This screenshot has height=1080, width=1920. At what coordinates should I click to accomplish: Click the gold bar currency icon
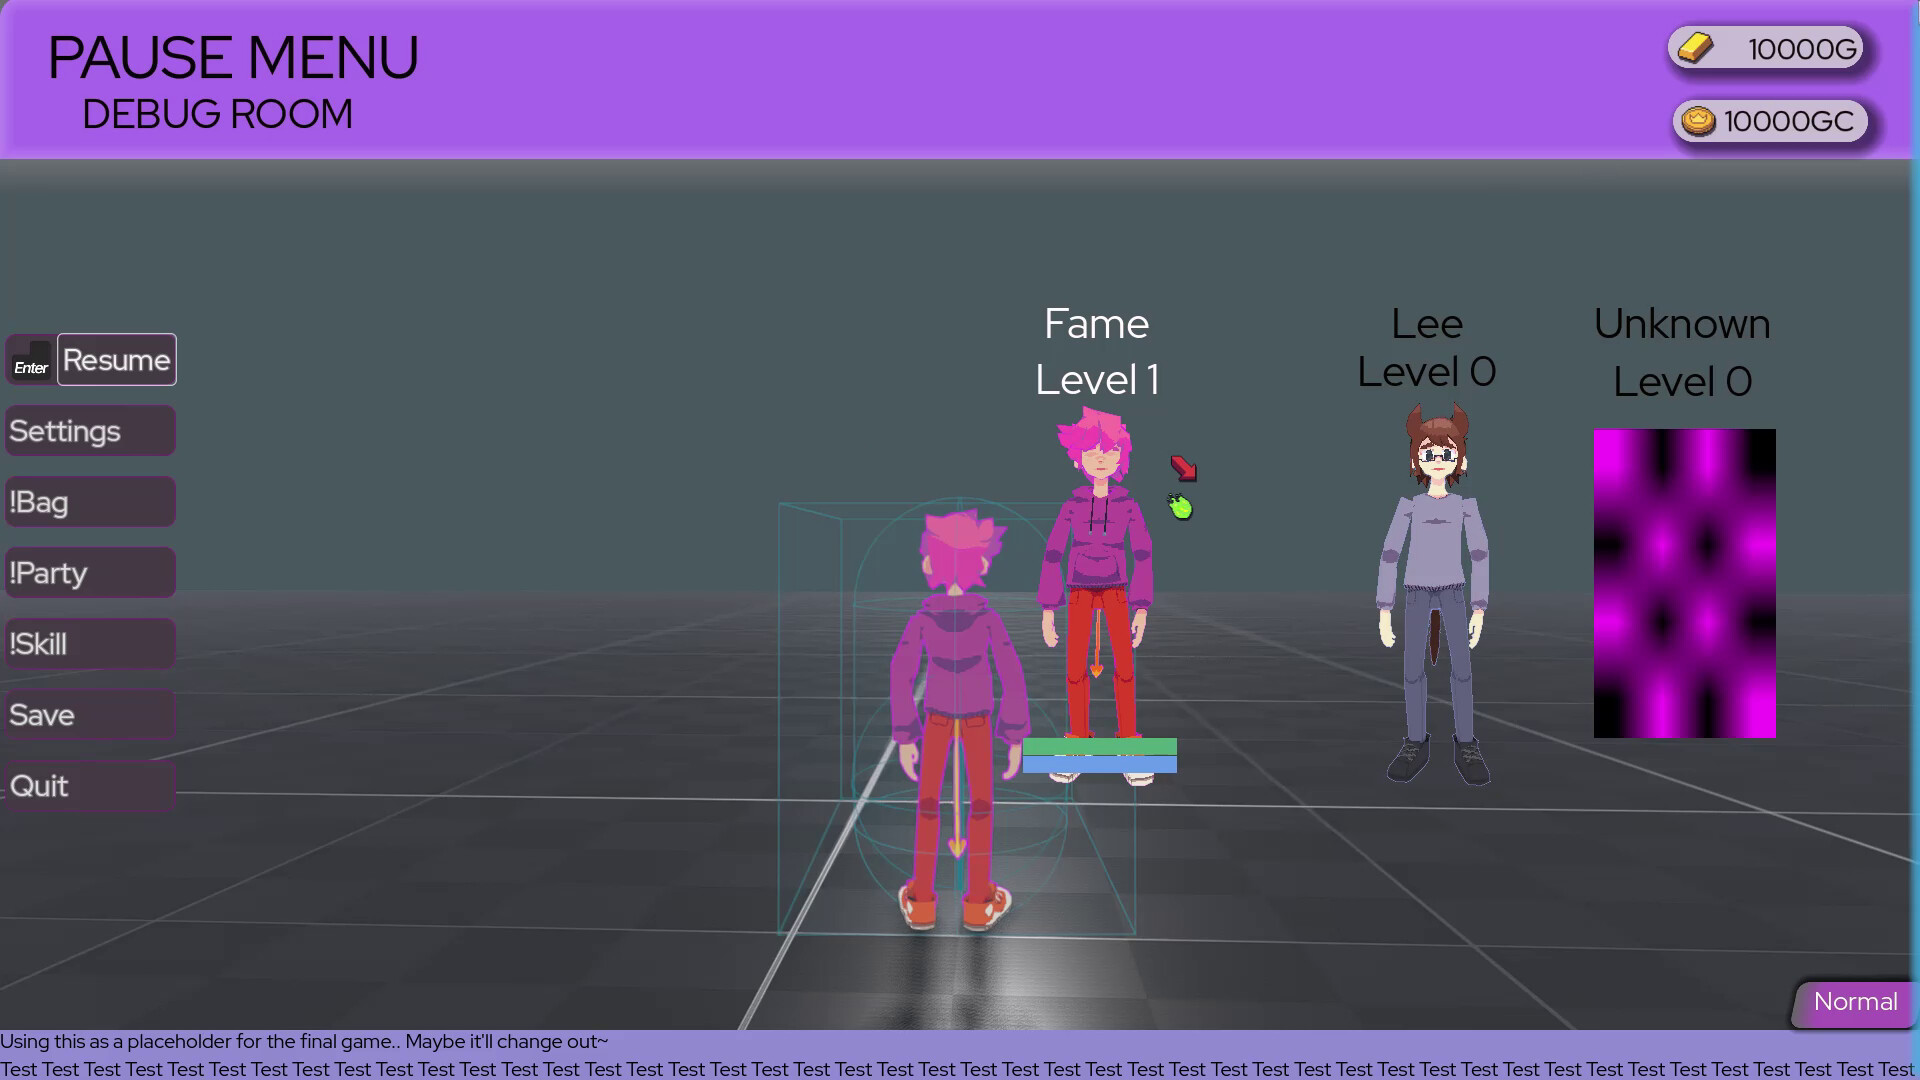click(1695, 47)
